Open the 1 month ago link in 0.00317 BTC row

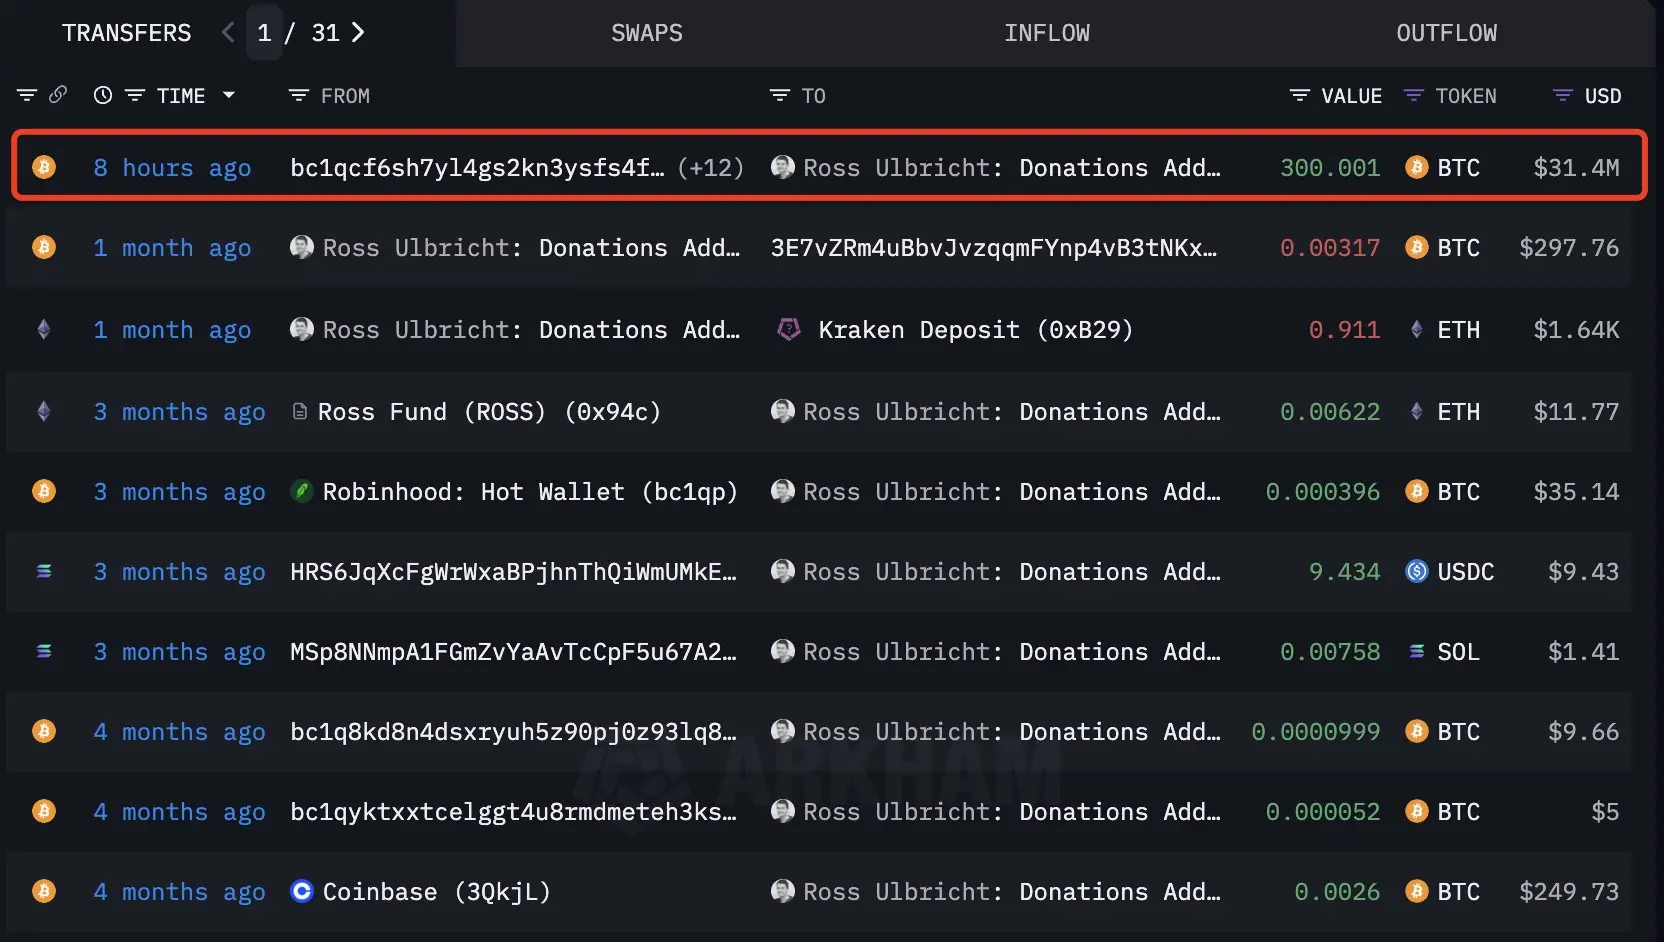click(172, 247)
